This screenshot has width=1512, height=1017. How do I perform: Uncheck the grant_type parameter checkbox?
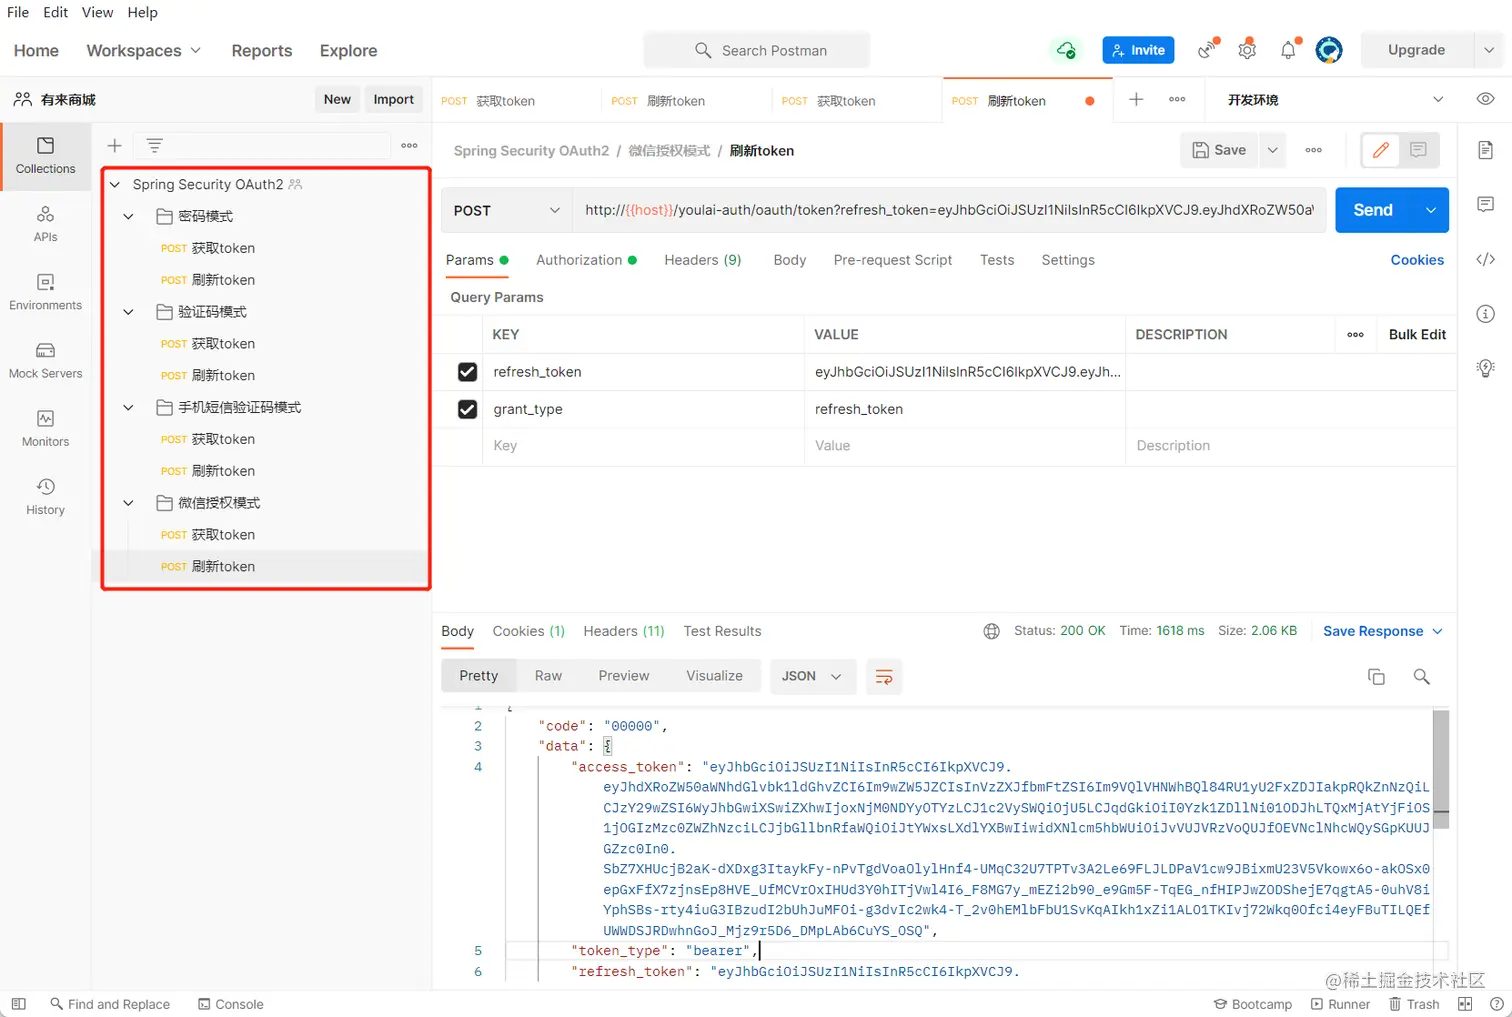(467, 409)
